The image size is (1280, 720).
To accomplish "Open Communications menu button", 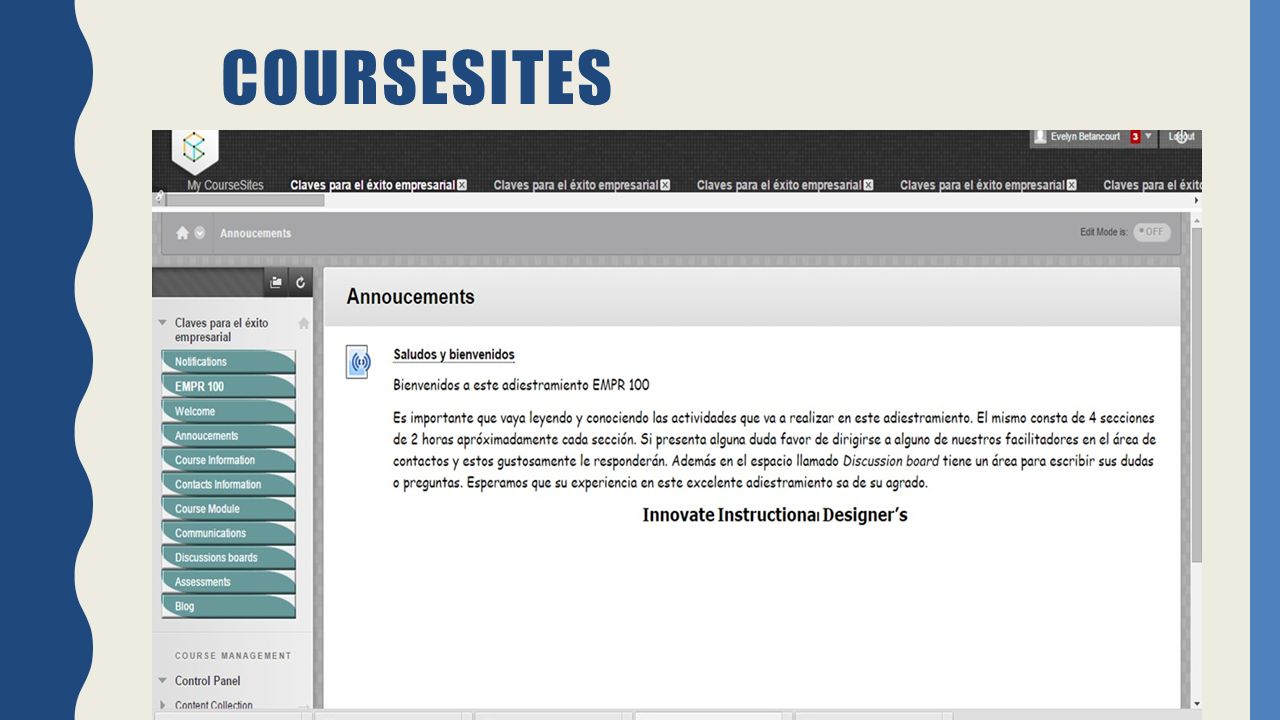I will [228, 533].
